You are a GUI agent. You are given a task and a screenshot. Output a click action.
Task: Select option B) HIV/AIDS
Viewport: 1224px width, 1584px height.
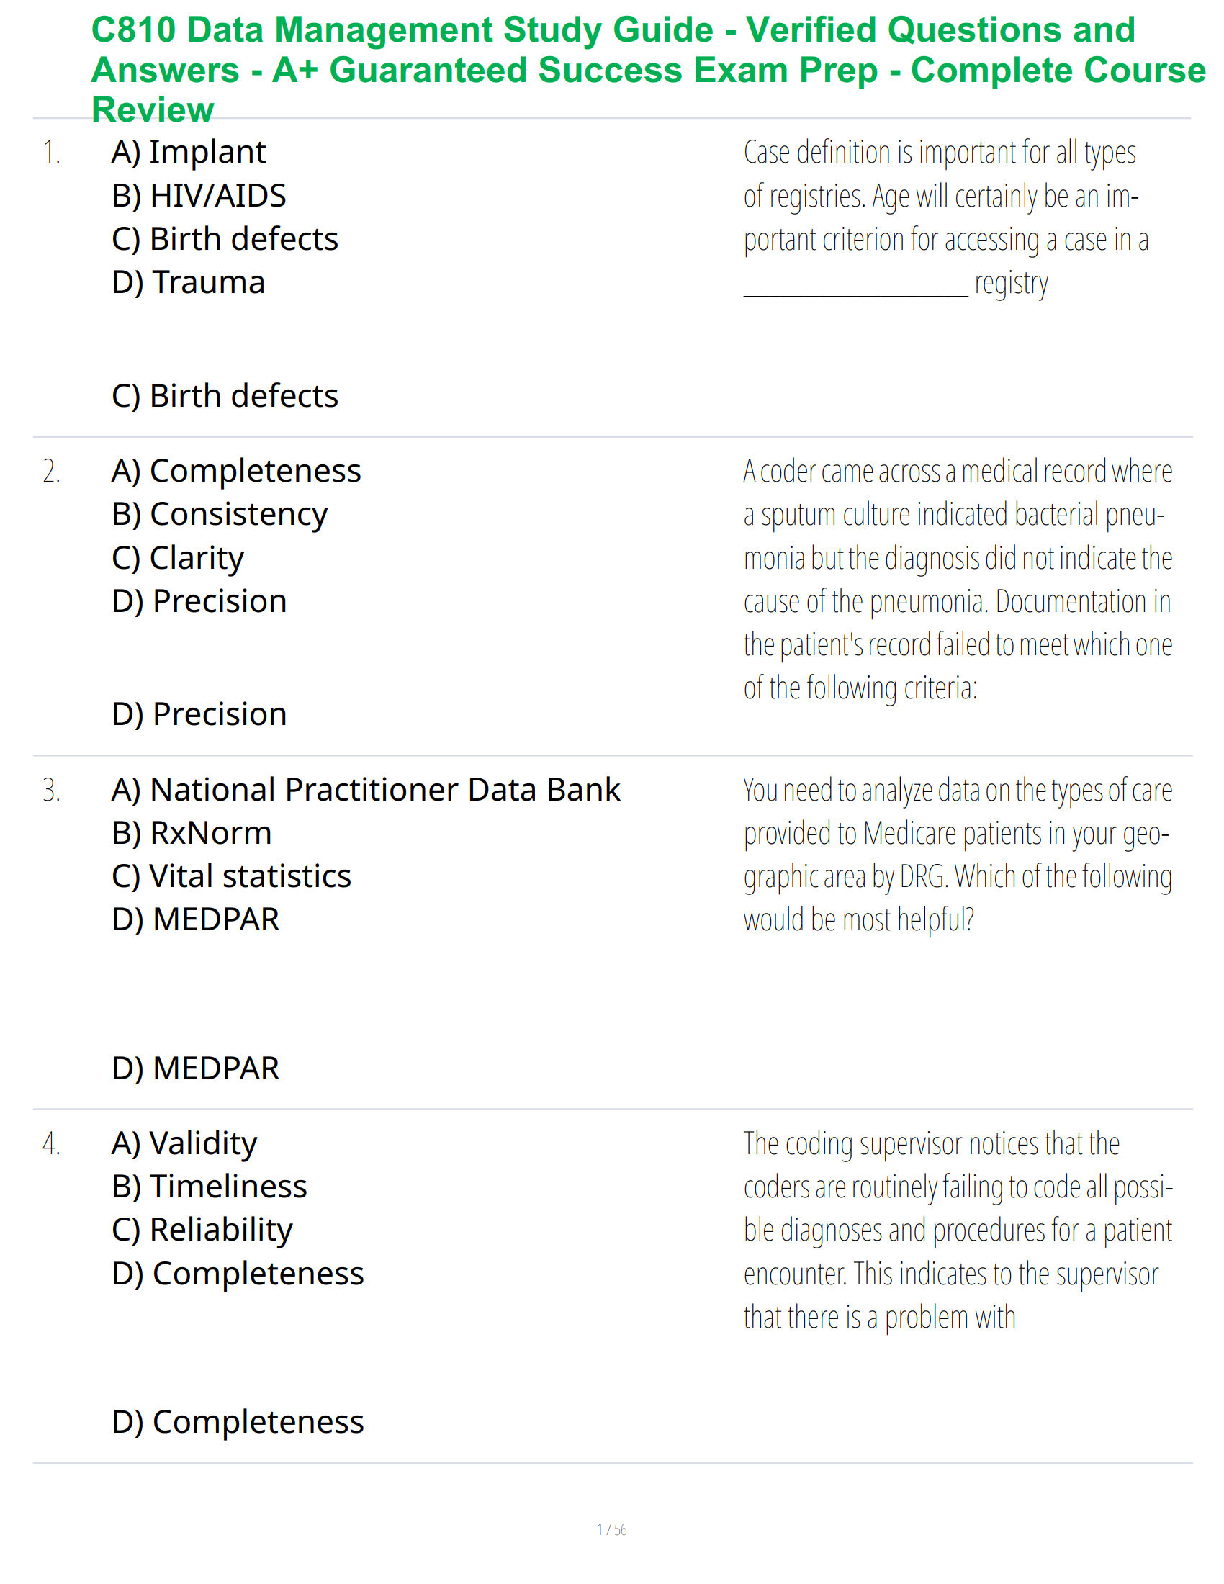199,196
